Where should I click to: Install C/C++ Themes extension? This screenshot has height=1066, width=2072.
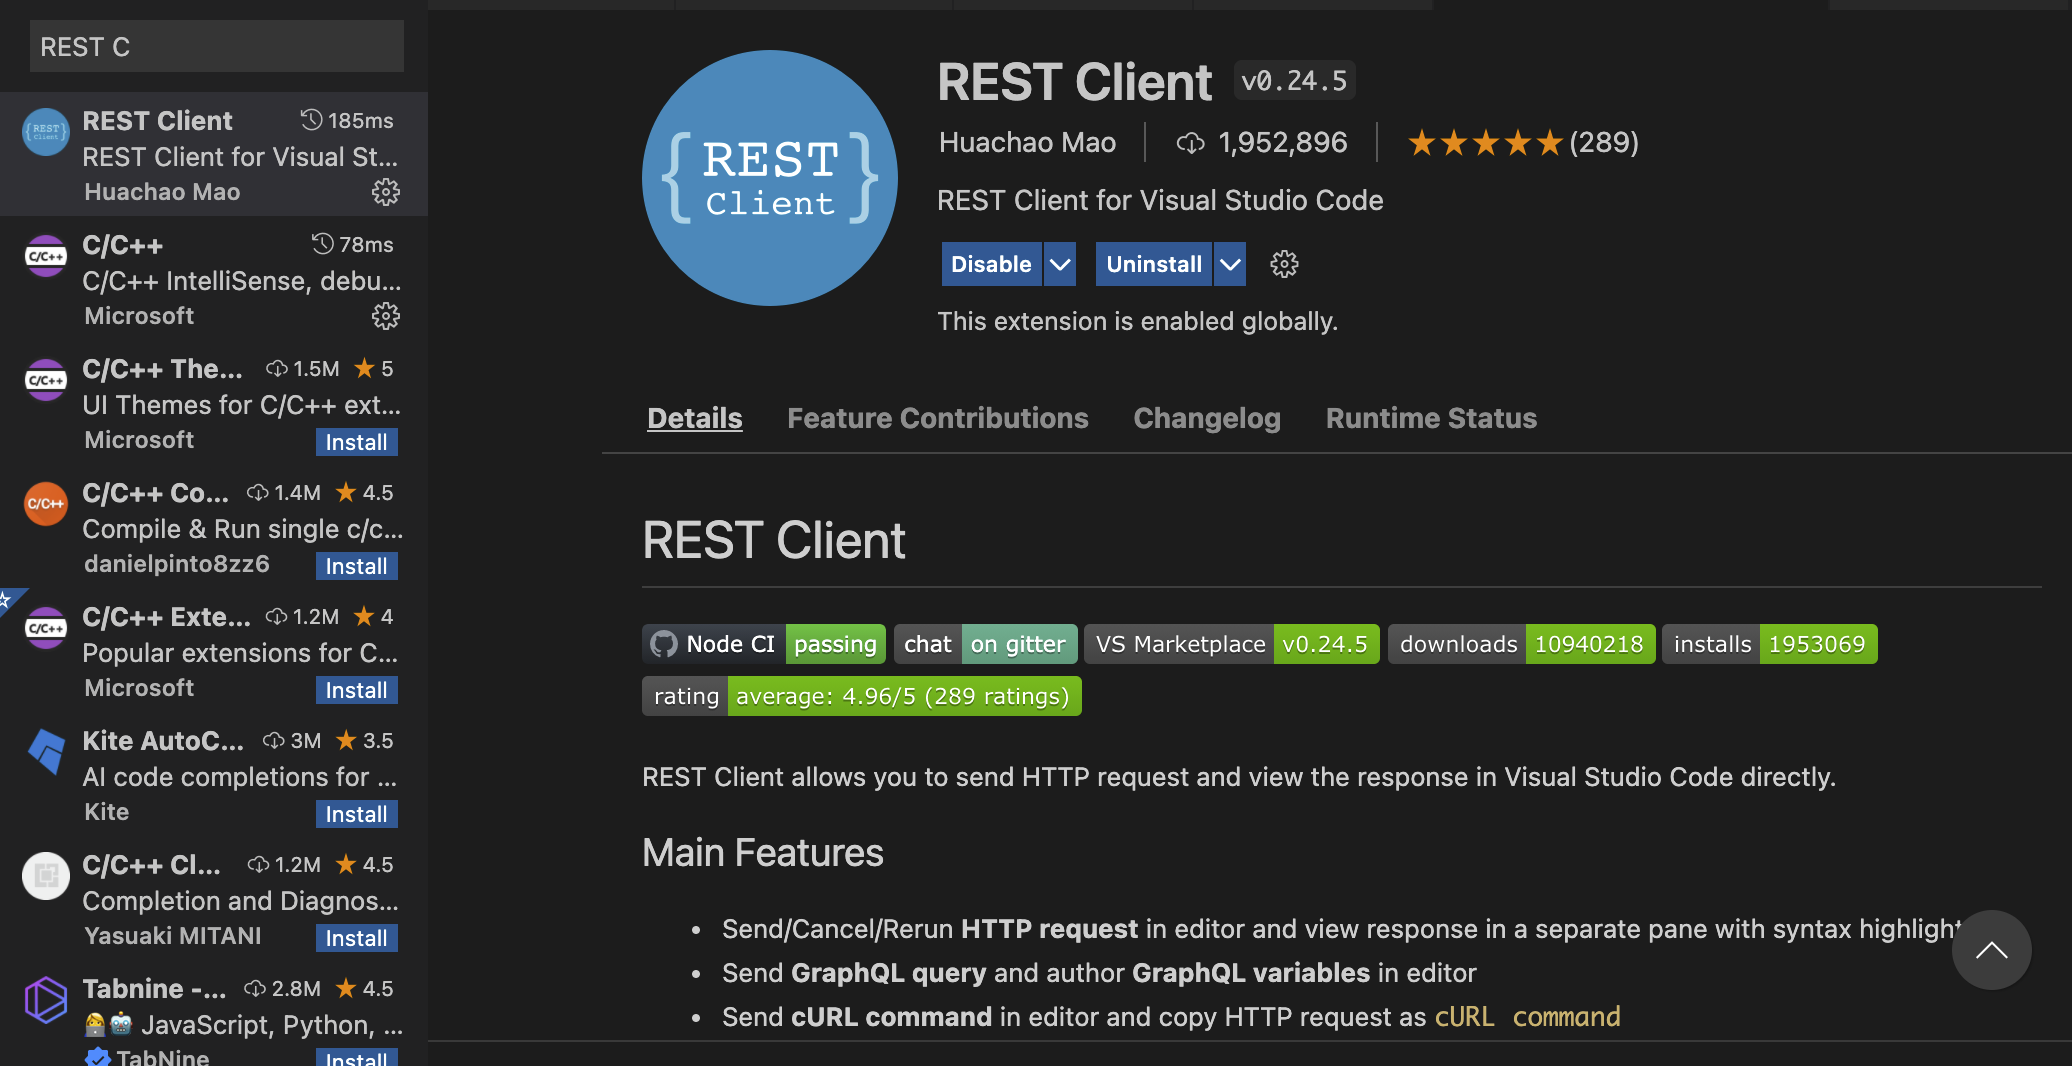[x=357, y=442]
